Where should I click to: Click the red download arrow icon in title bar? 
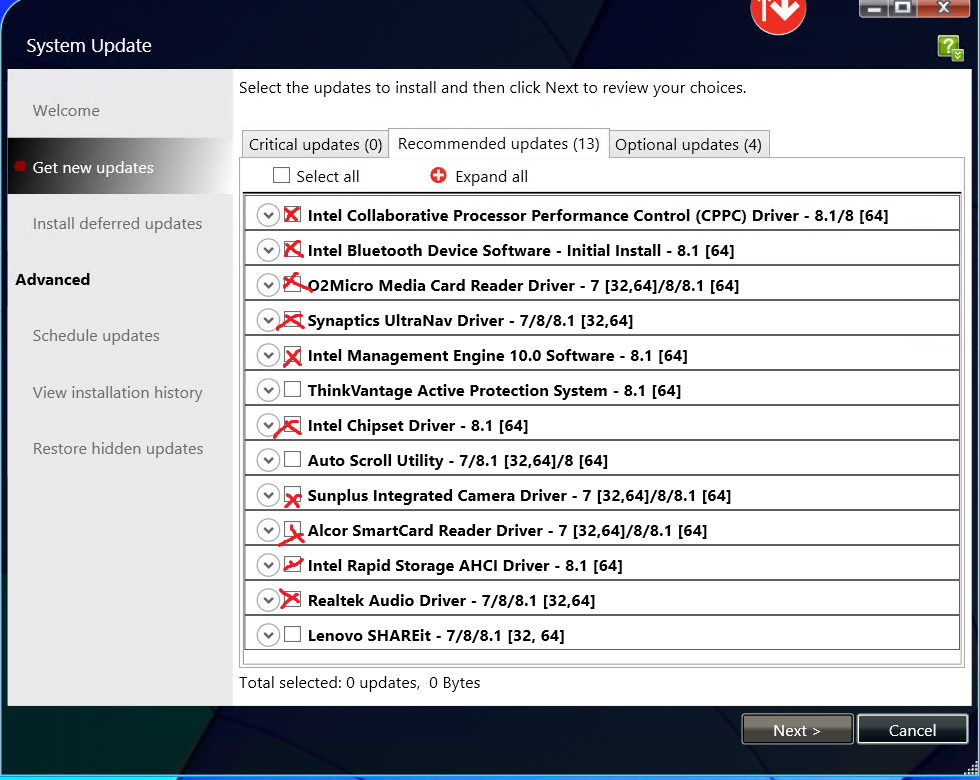coord(778,14)
